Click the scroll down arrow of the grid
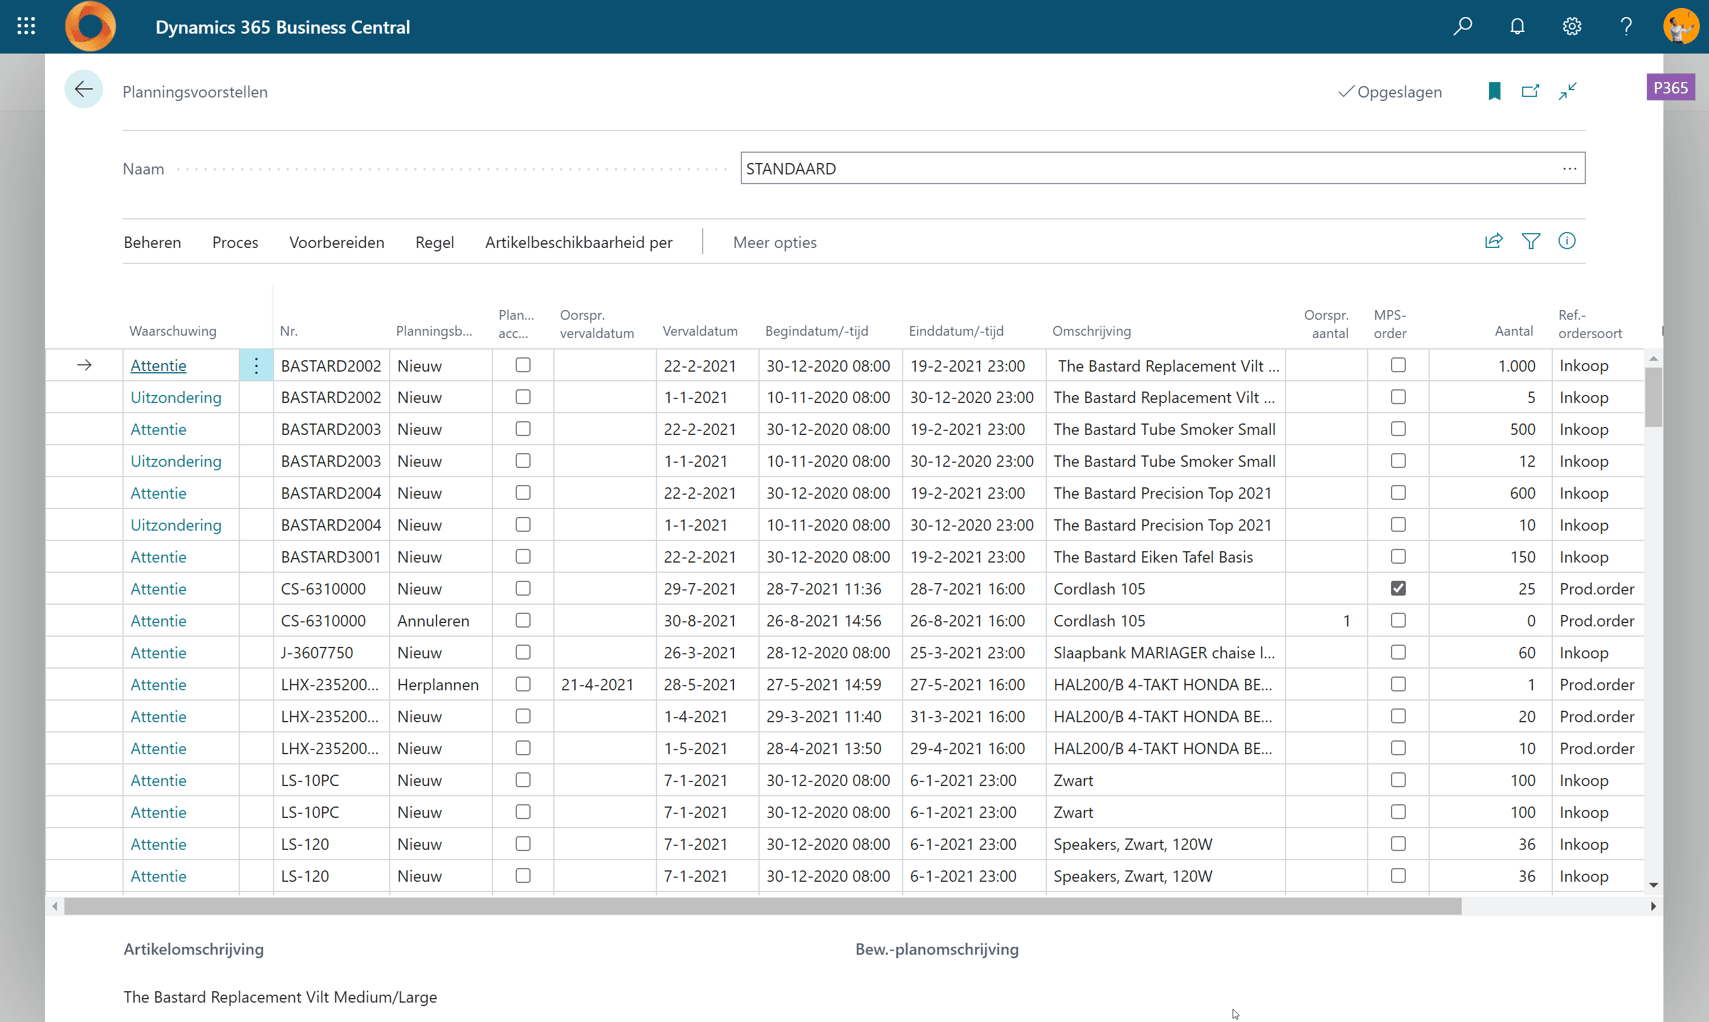The image size is (1709, 1022). pos(1653,885)
